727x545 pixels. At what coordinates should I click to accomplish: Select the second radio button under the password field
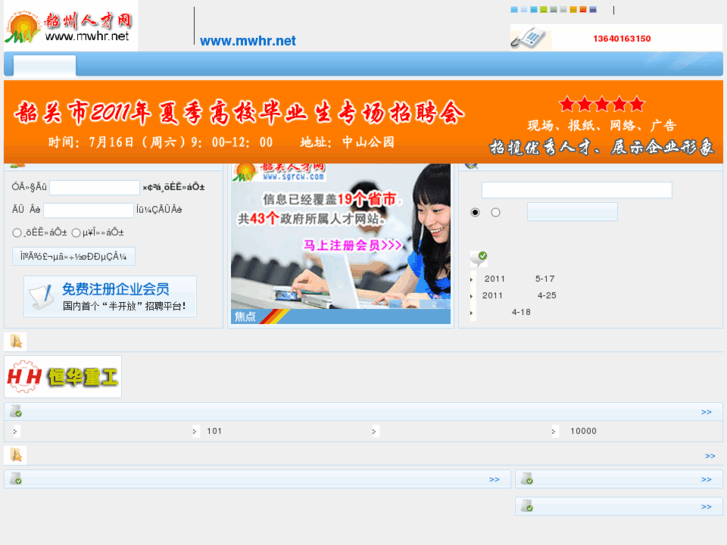coord(77,233)
